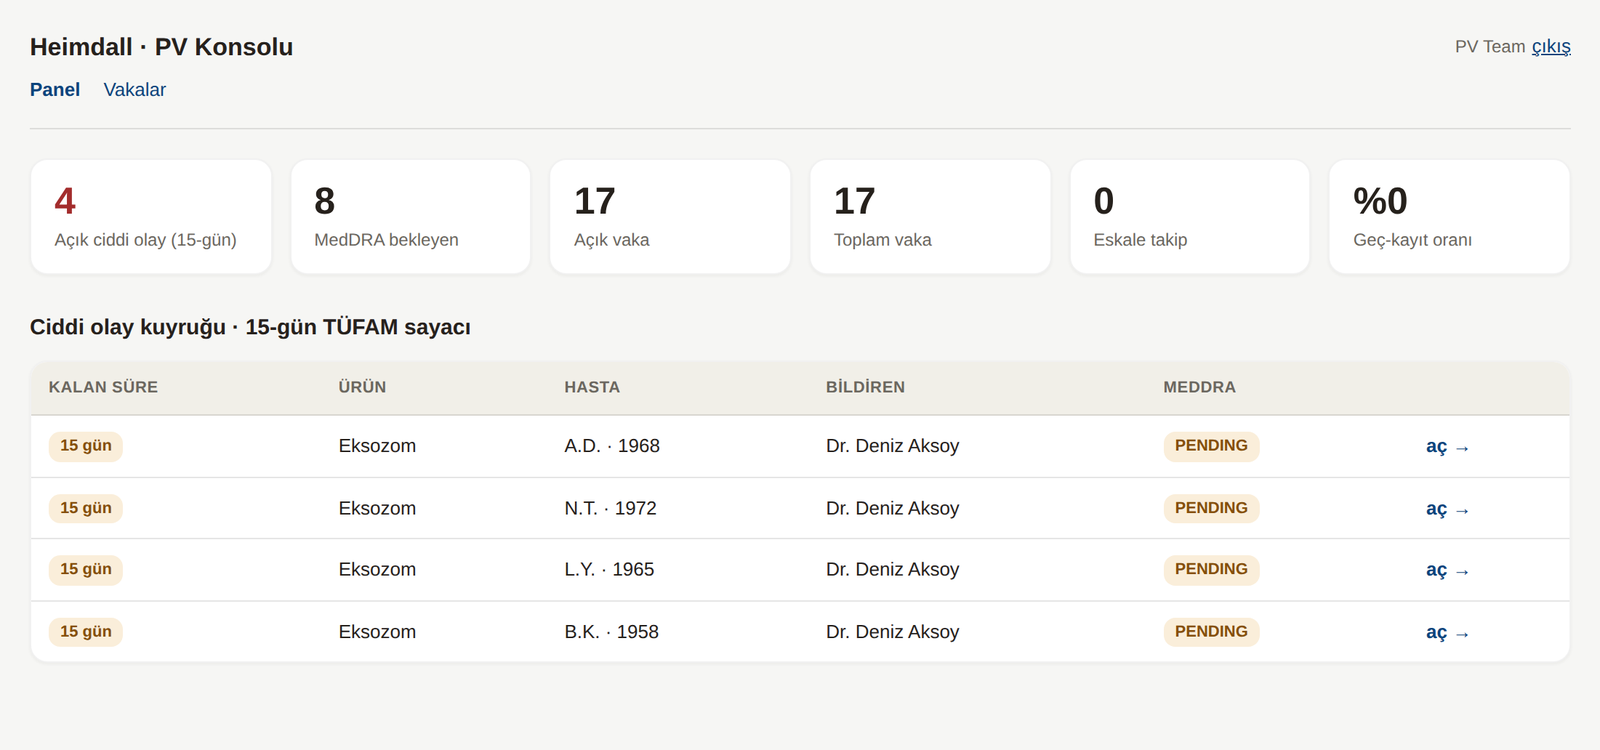Image resolution: width=1600 pixels, height=750 pixels.
Task: Select the MedDRA bekleyen stat card
Action: click(x=411, y=217)
